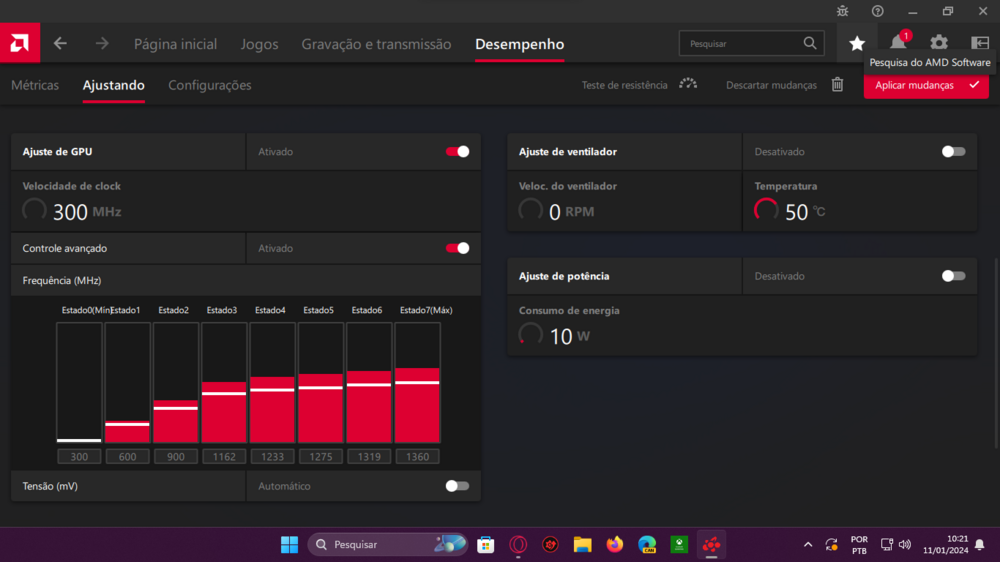The image size is (1000, 562).
Task: Enable the Ajuste de potência toggle
Action: tap(953, 276)
